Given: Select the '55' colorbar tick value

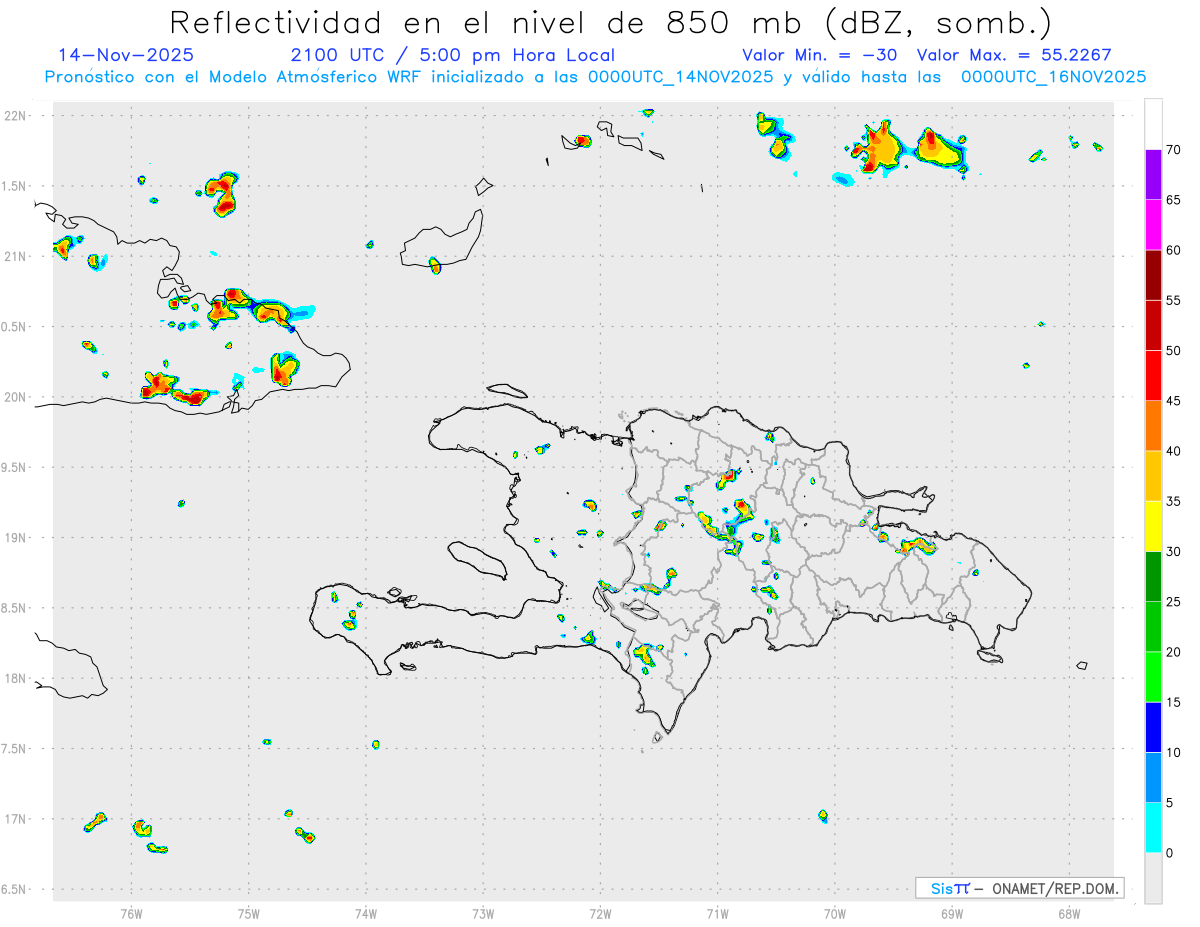Looking at the screenshot, I should [x=1174, y=300].
